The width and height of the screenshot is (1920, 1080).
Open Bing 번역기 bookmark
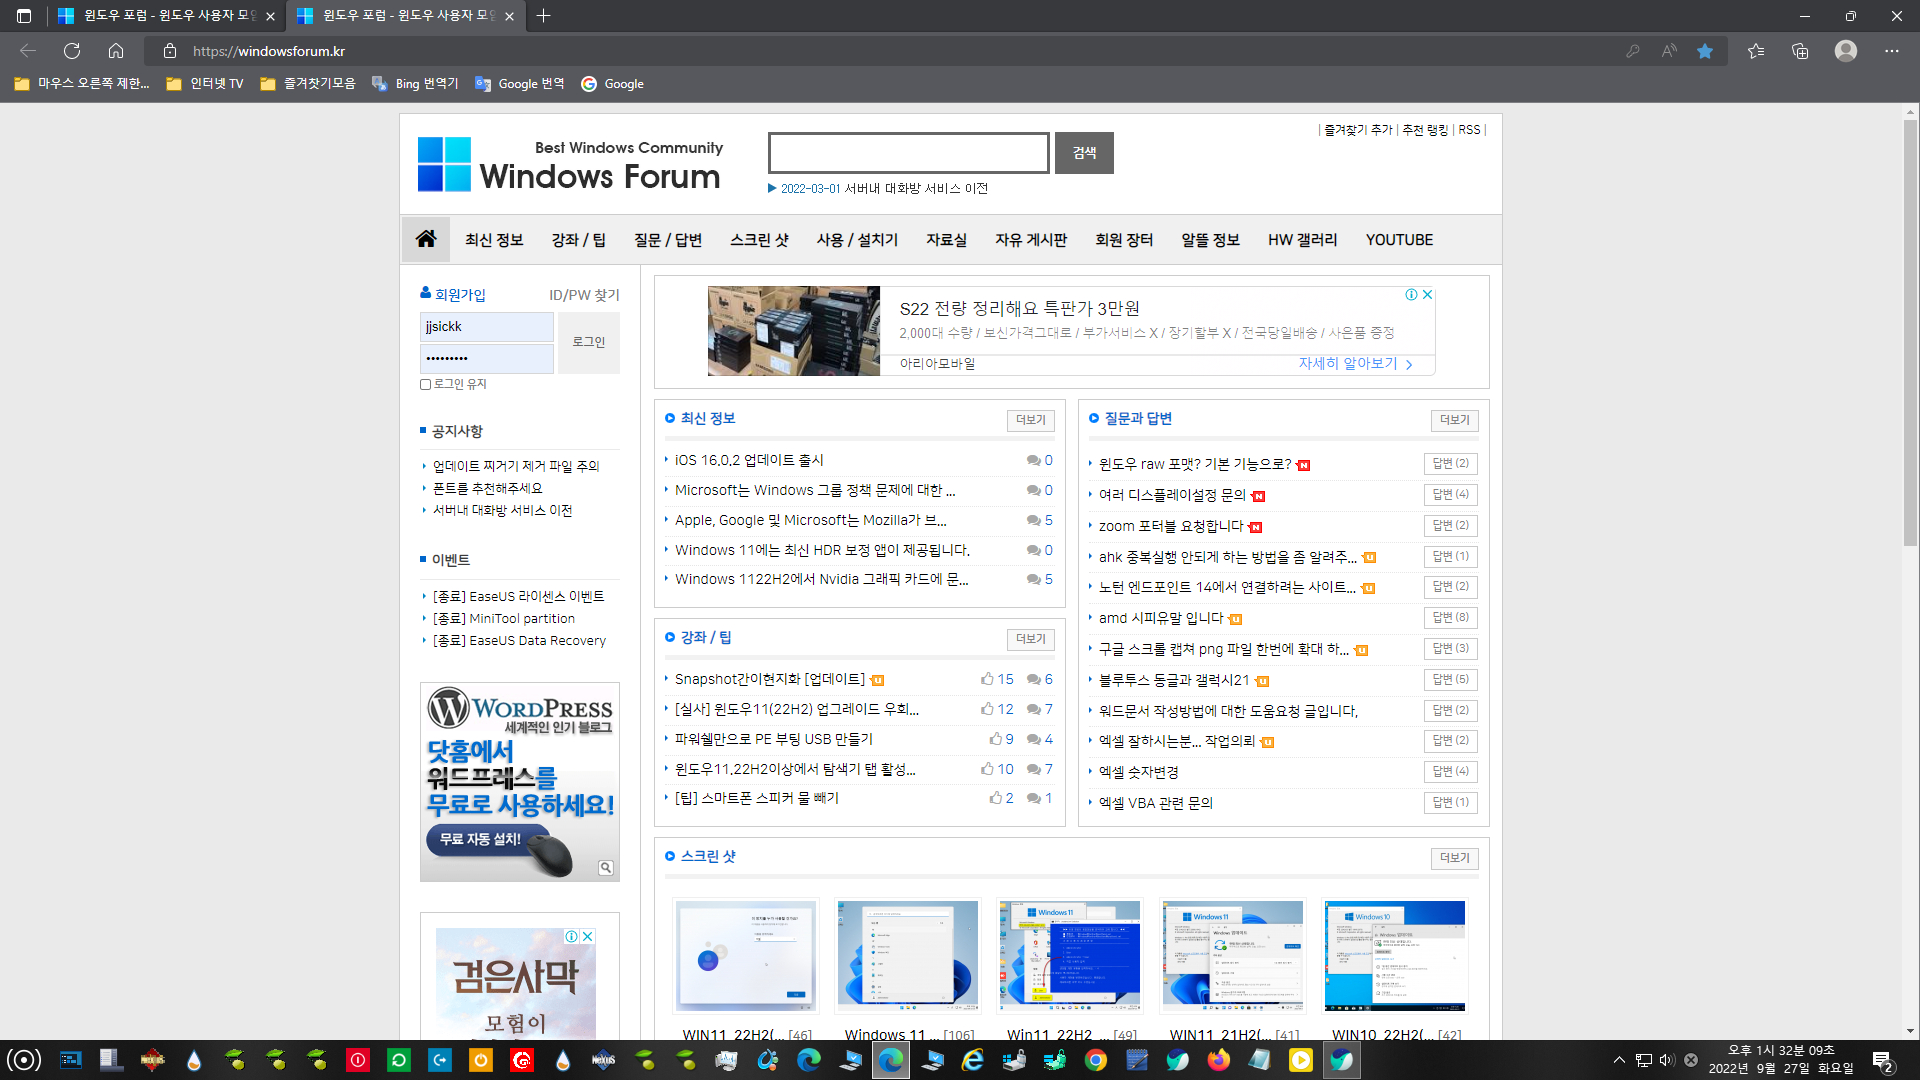pos(415,84)
